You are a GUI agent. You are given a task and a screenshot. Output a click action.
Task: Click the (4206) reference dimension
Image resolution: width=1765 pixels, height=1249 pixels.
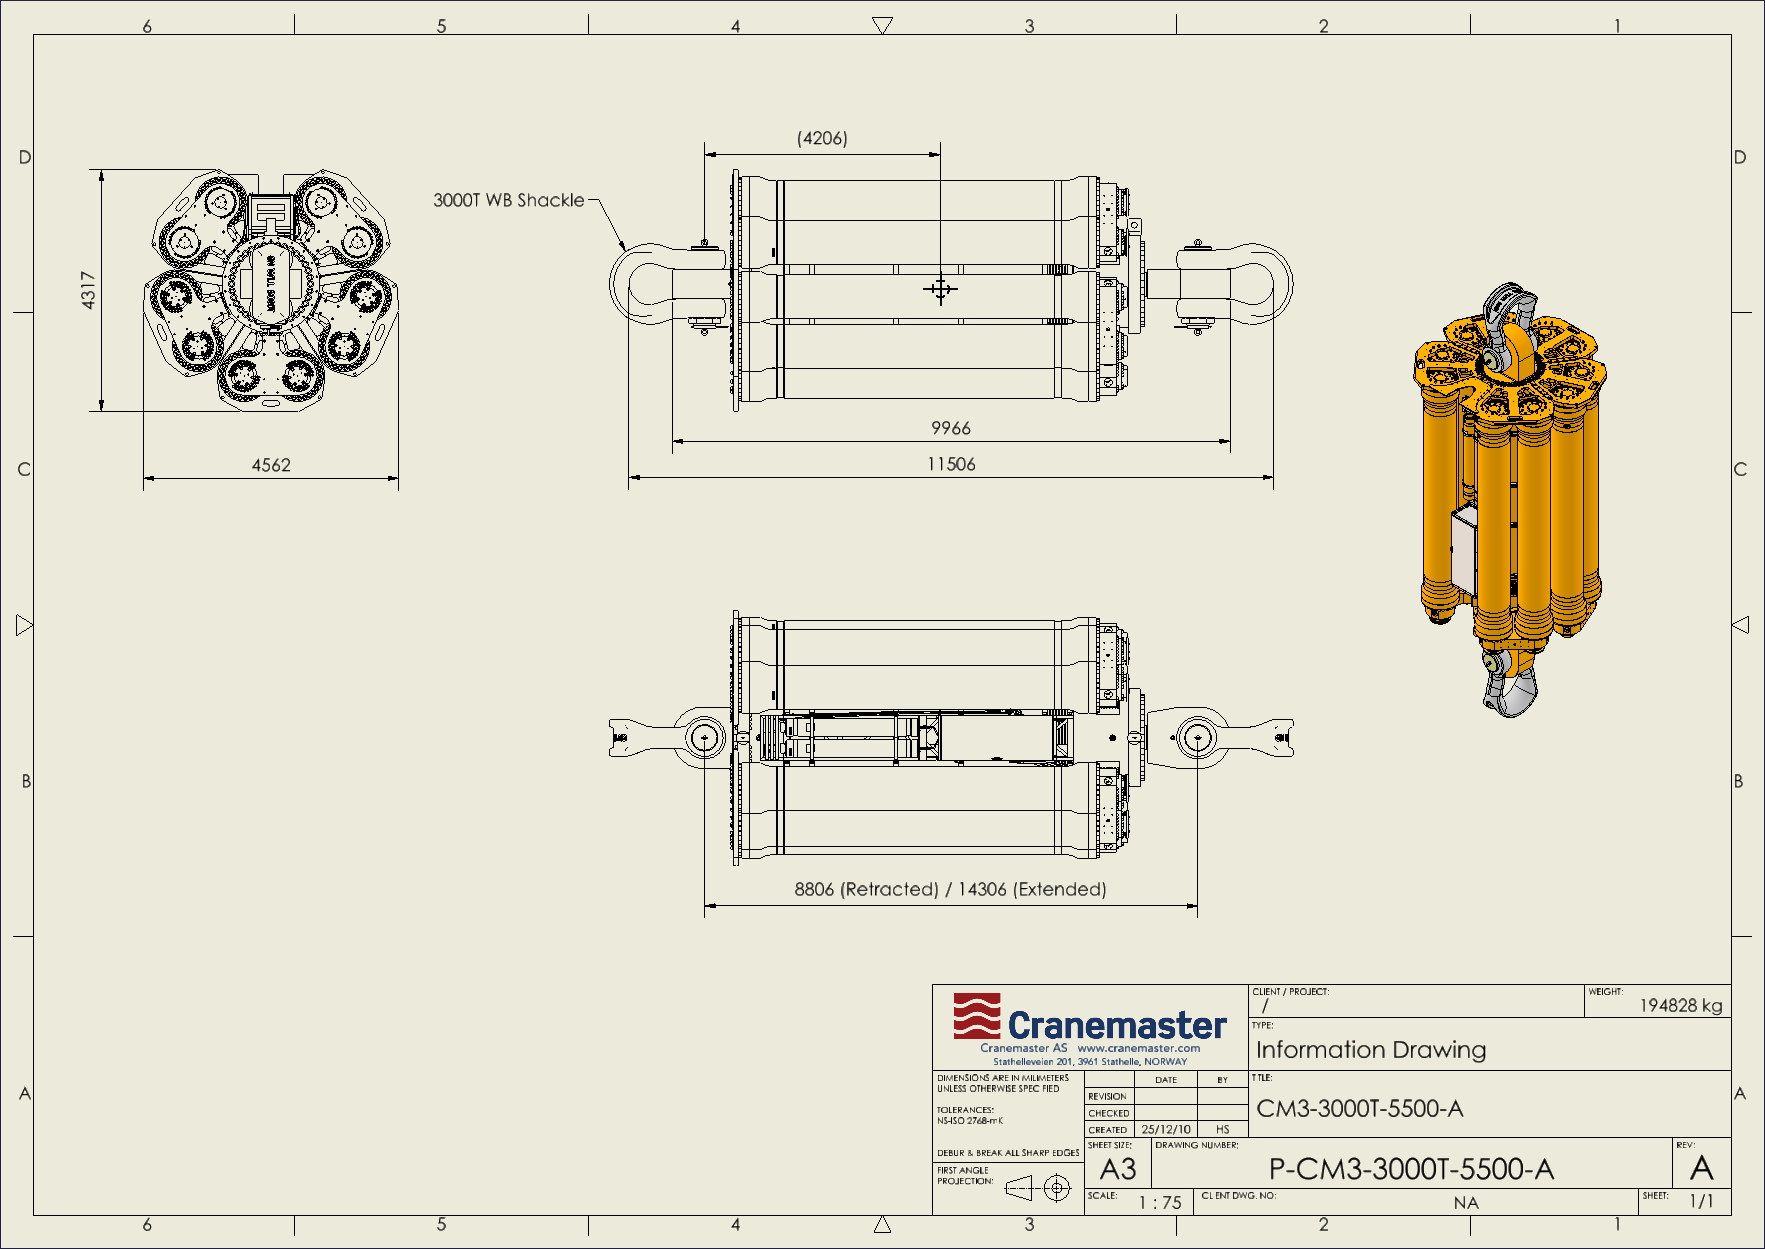tap(822, 138)
